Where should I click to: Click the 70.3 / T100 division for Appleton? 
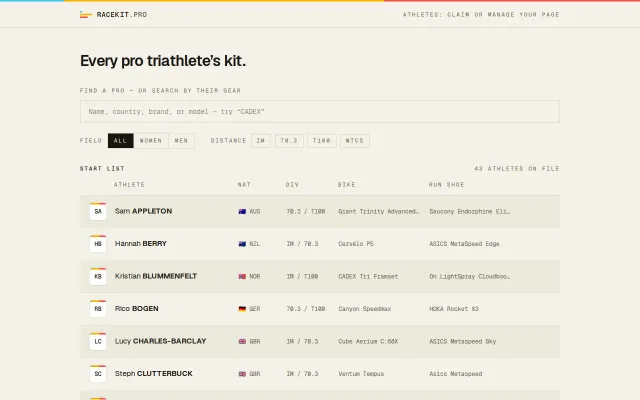(306, 211)
